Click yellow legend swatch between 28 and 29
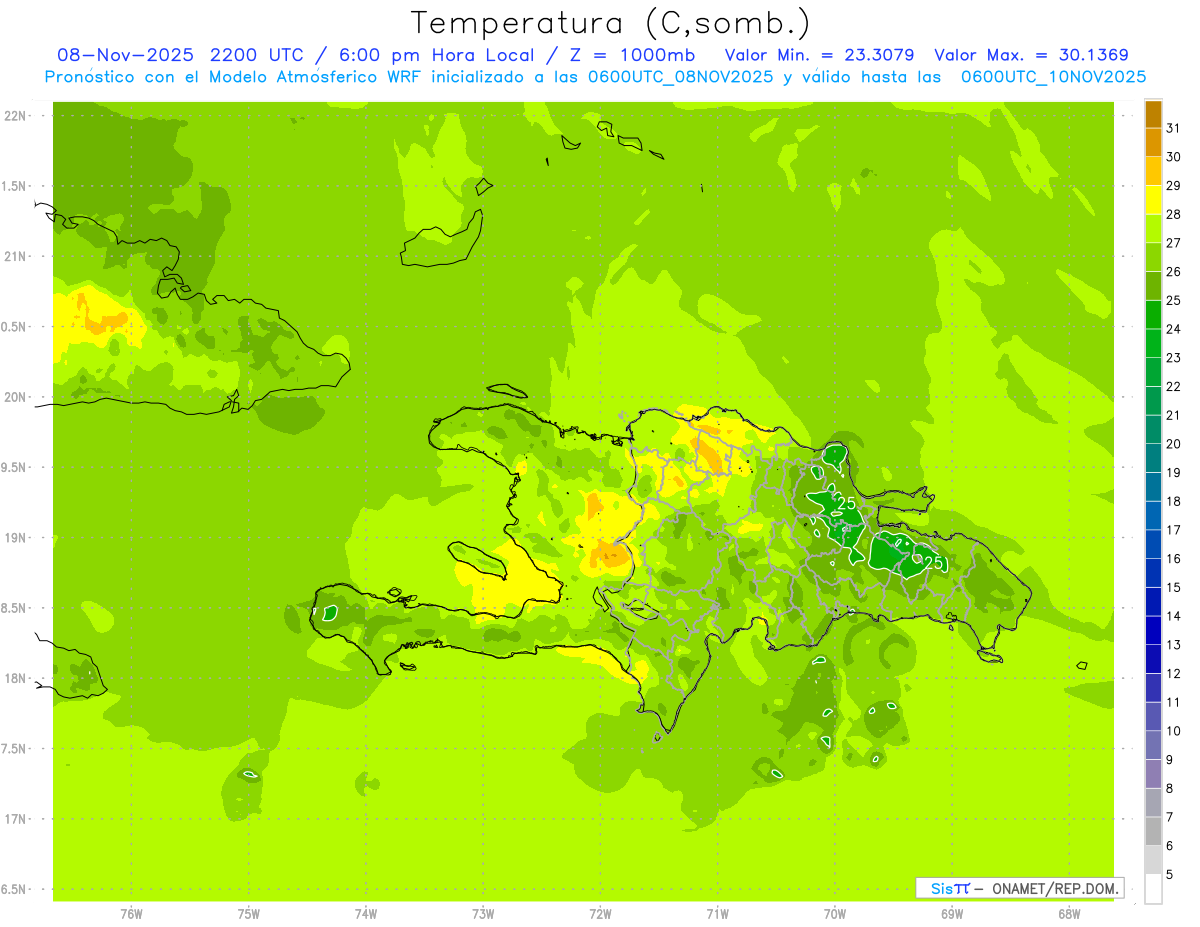This screenshot has width=1200, height=927. click(1153, 200)
